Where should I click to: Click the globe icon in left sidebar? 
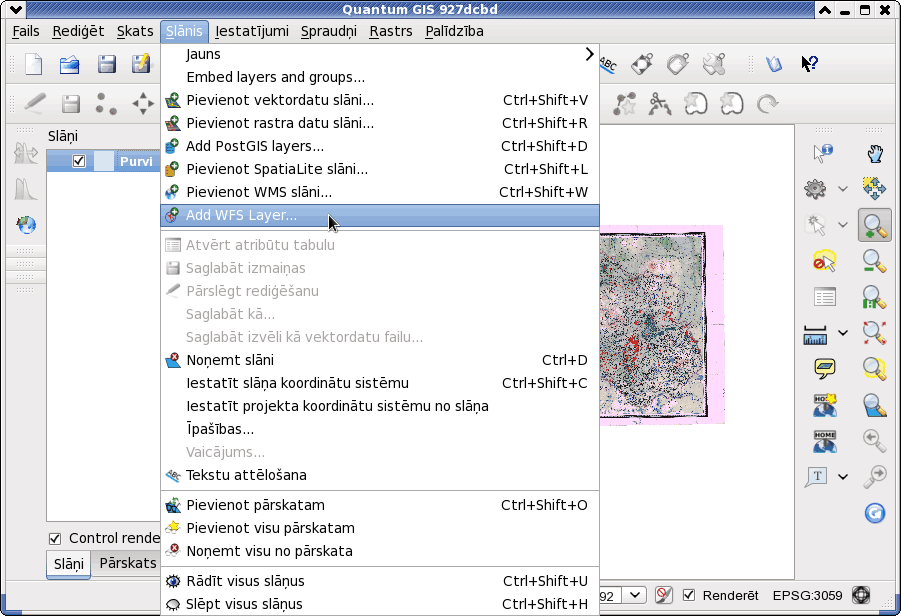click(x=26, y=224)
